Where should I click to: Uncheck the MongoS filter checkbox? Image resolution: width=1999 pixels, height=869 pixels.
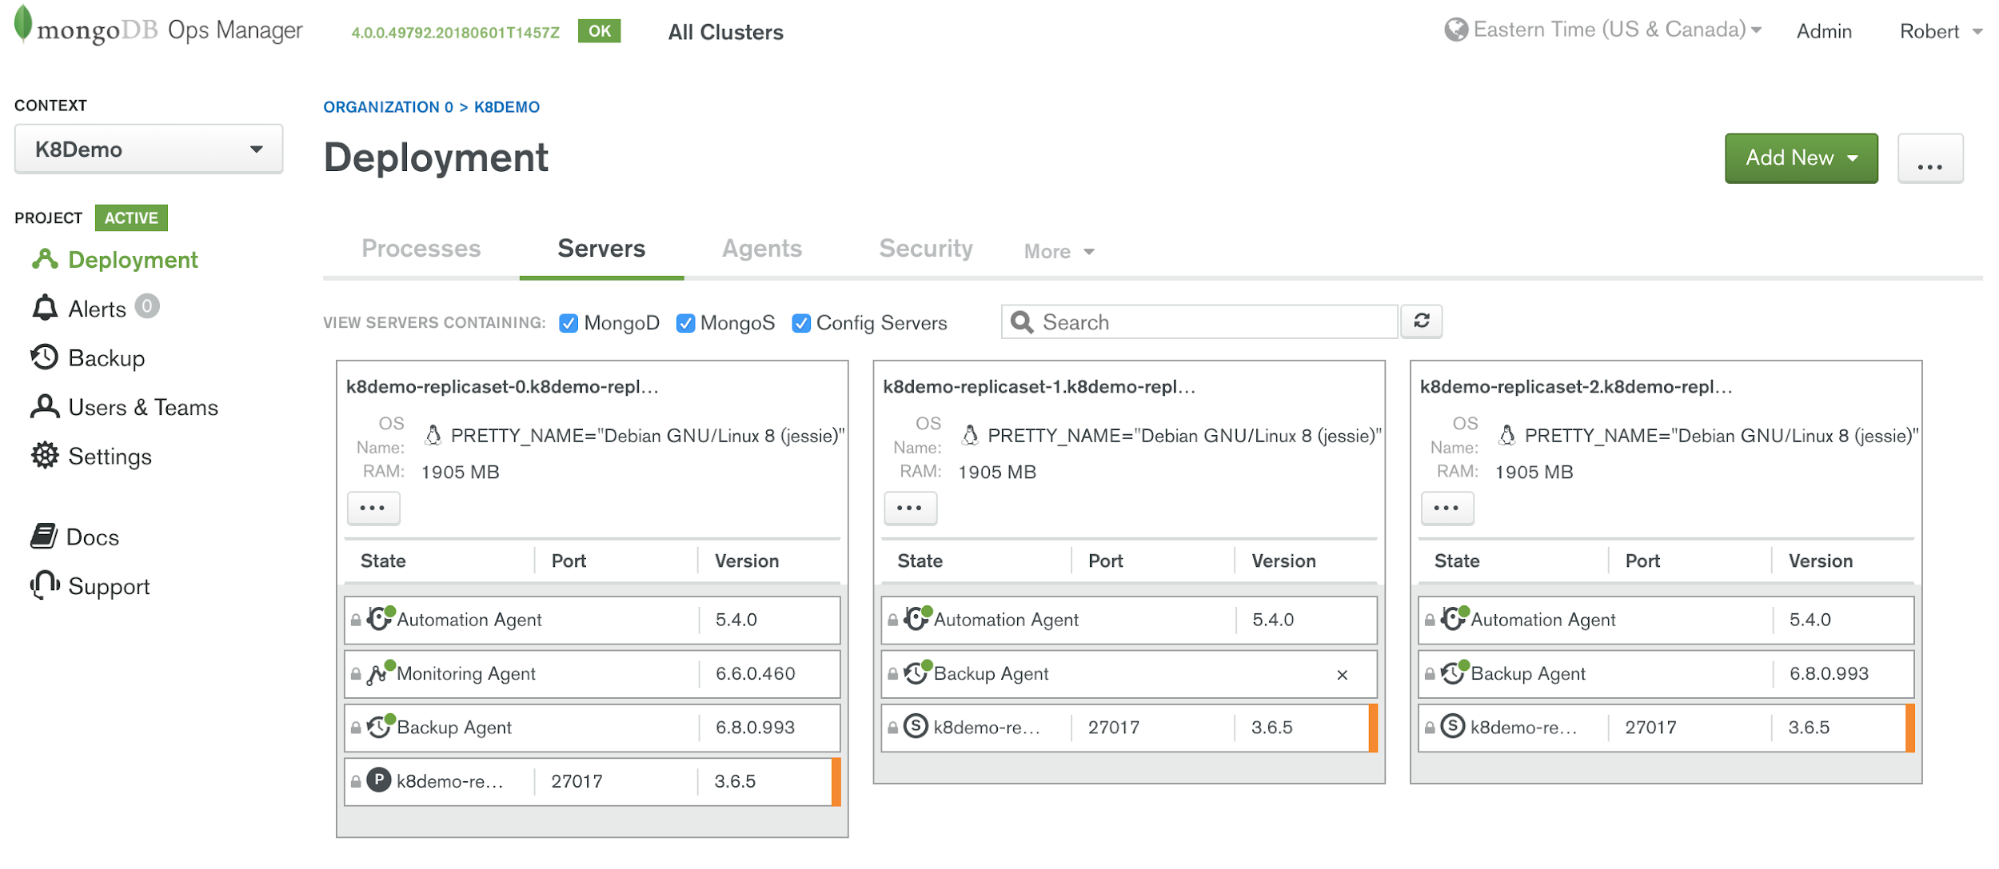click(x=686, y=323)
